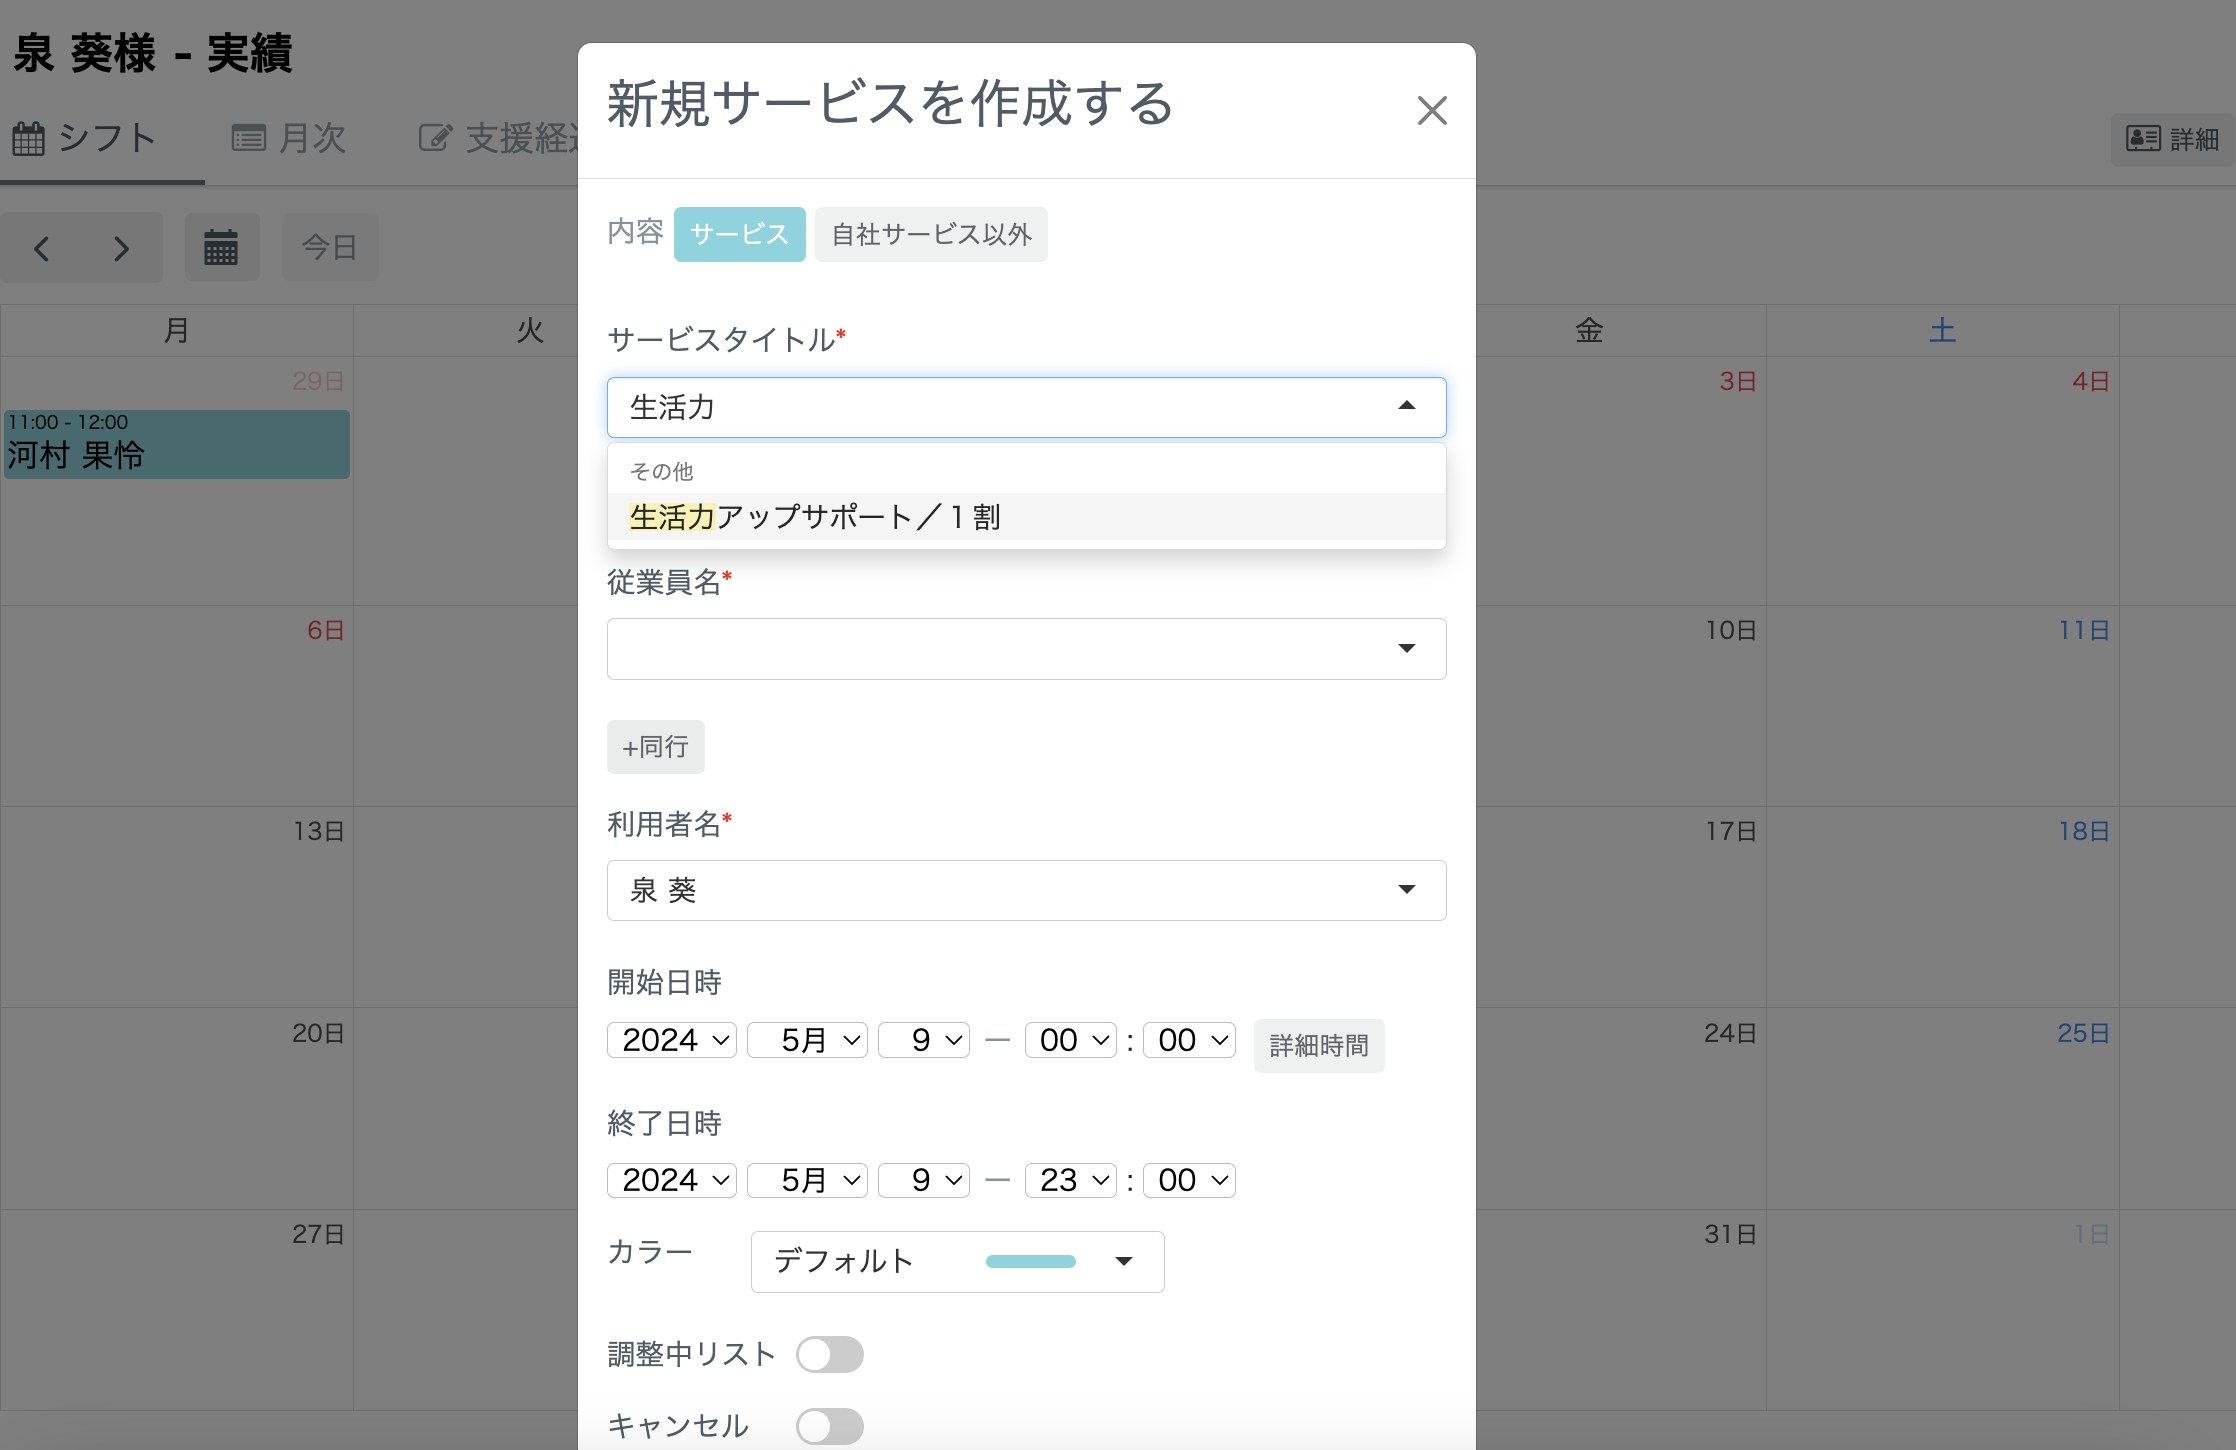Select the 支援経過 pencil icon
The image size is (2236, 1450).
[x=435, y=137]
